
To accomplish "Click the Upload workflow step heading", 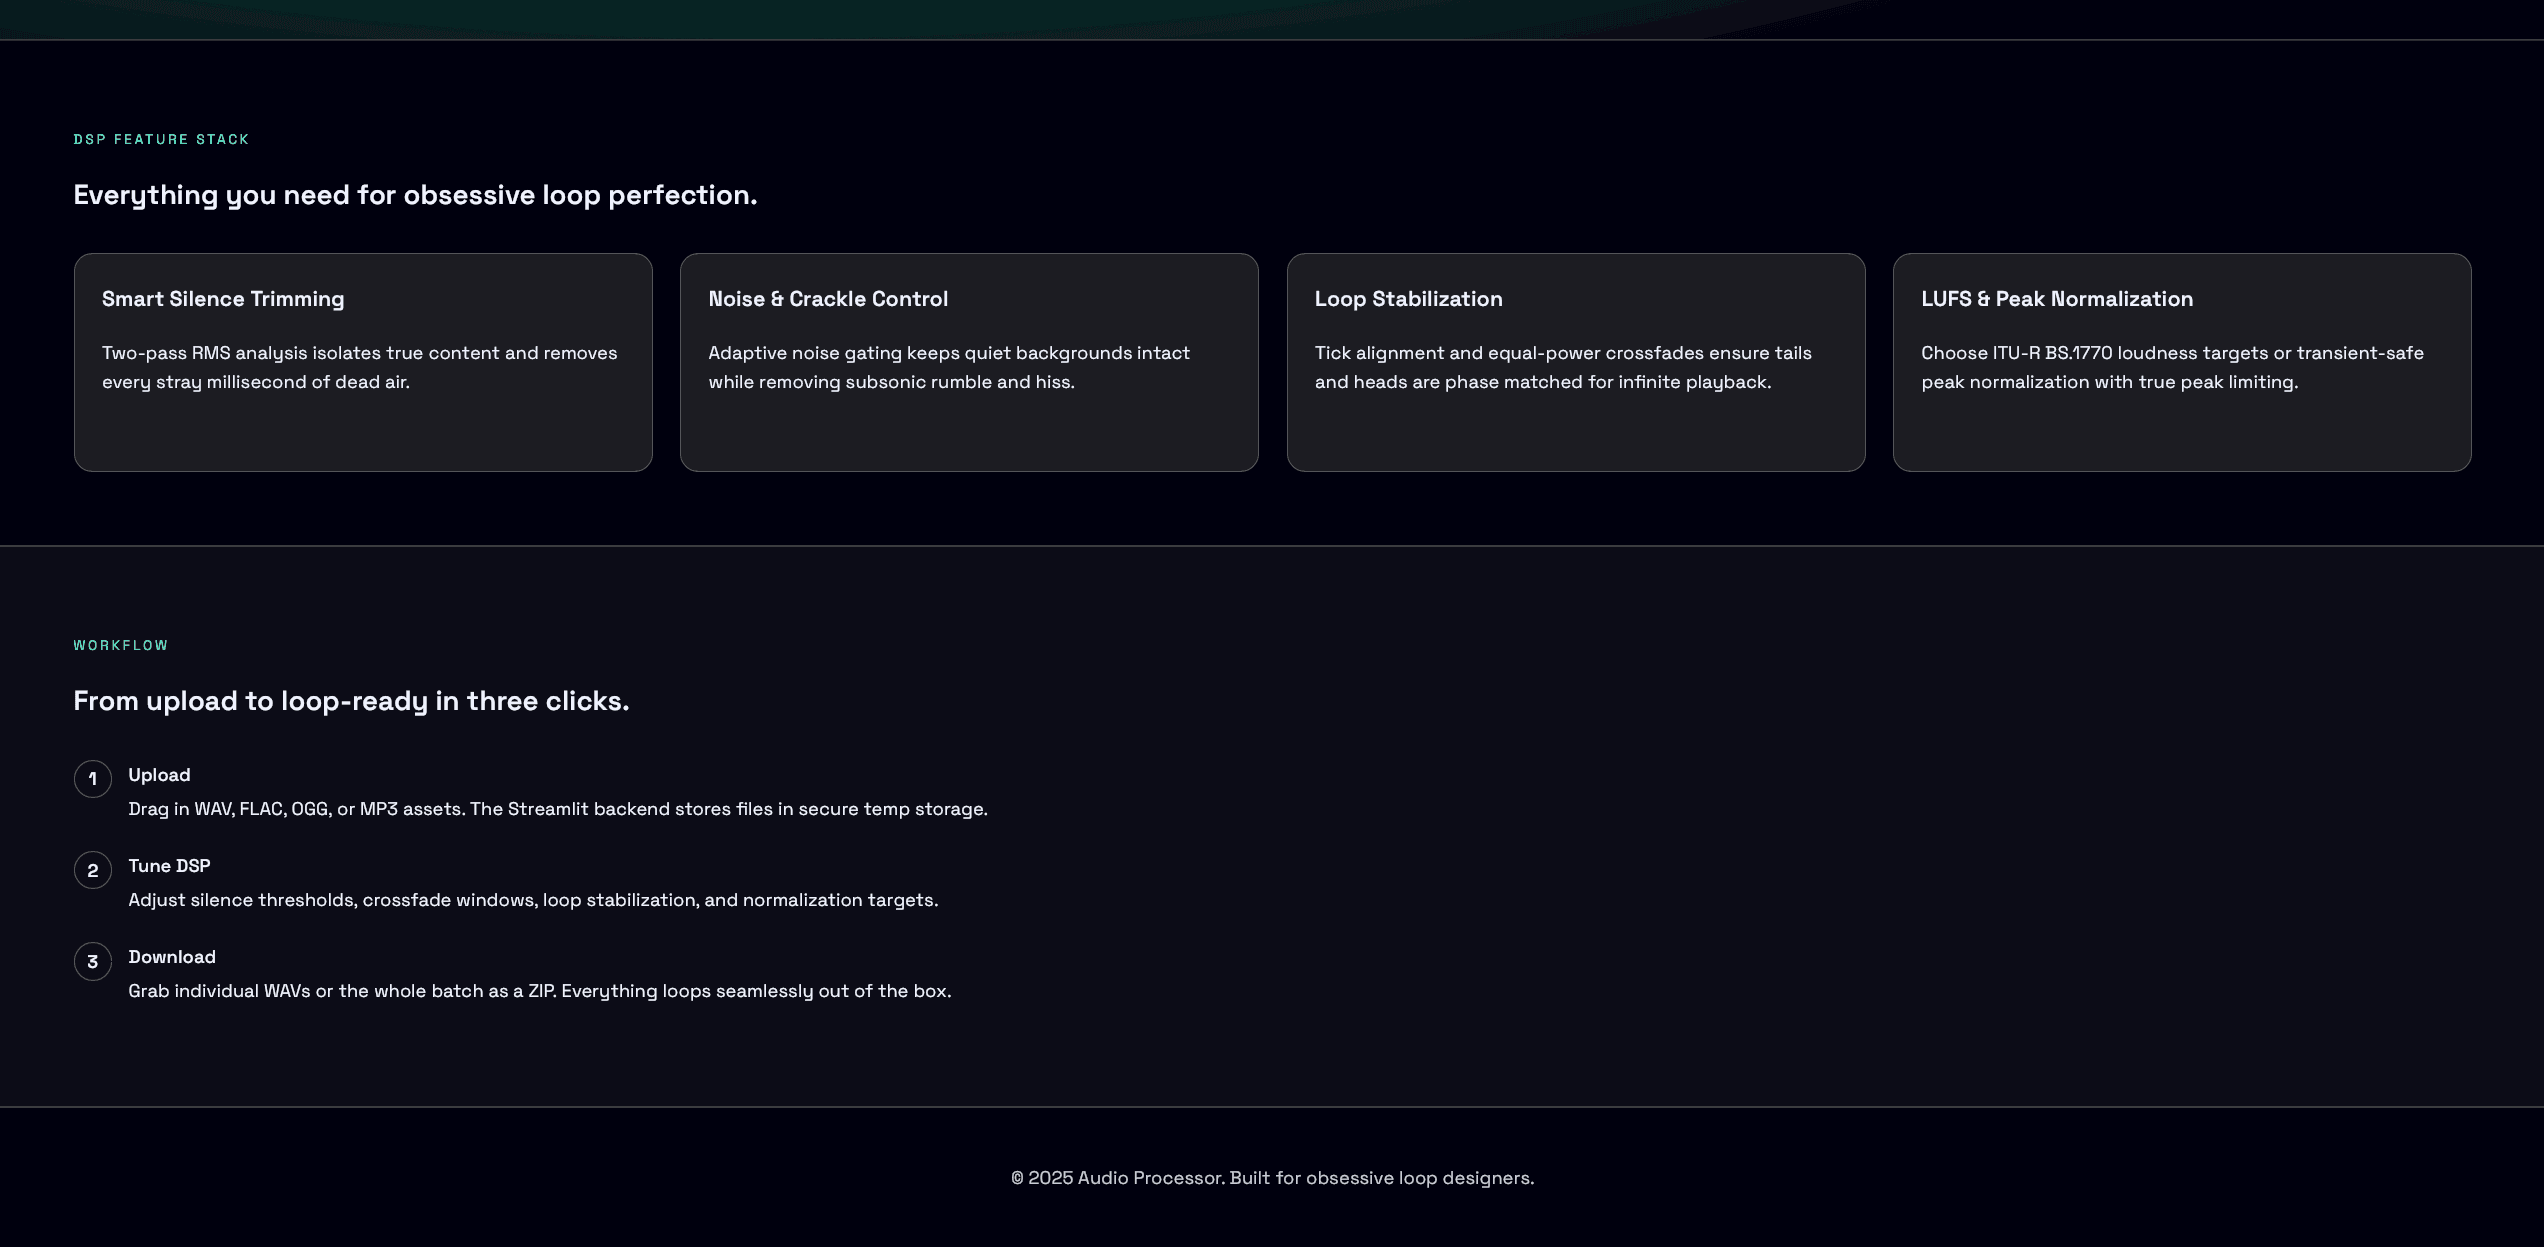I will coord(159,774).
